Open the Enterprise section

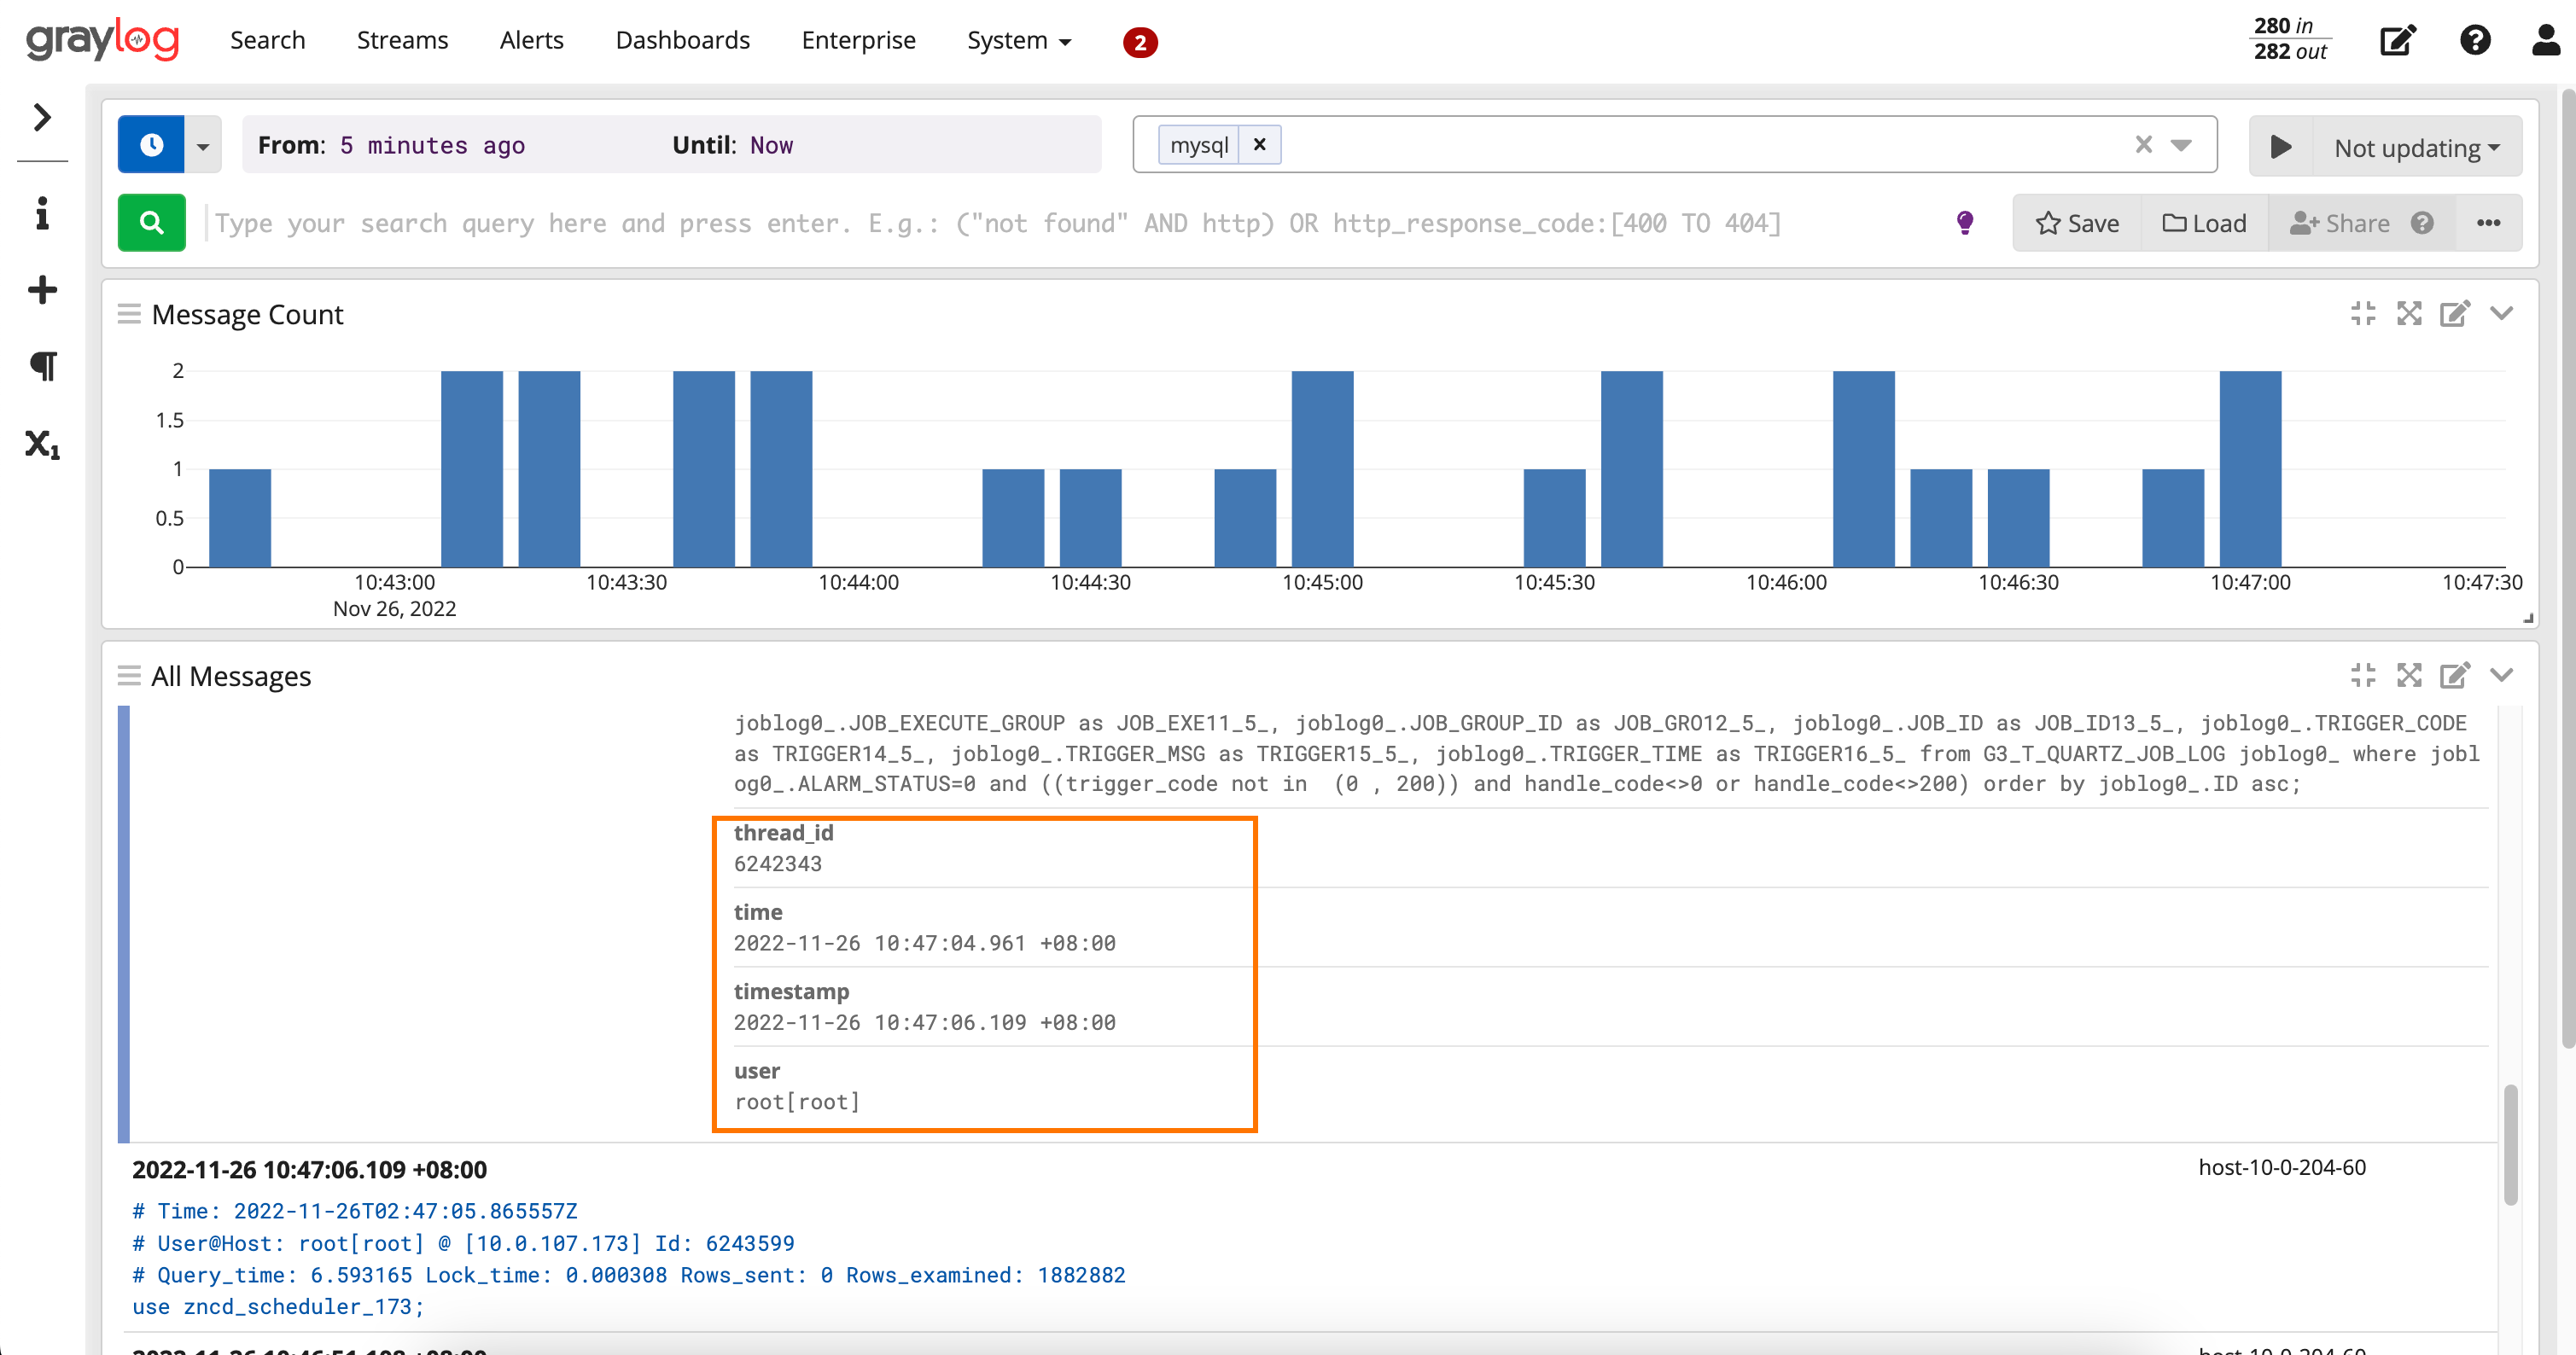click(858, 40)
